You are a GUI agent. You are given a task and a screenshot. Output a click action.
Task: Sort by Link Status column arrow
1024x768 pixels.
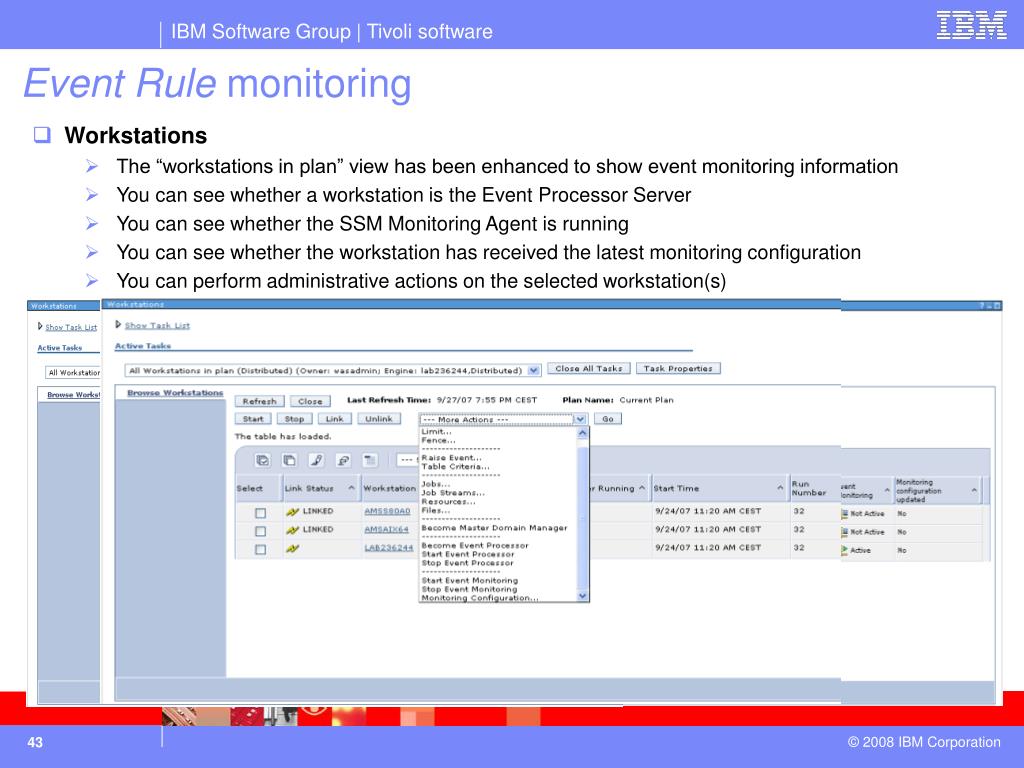pos(351,488)
